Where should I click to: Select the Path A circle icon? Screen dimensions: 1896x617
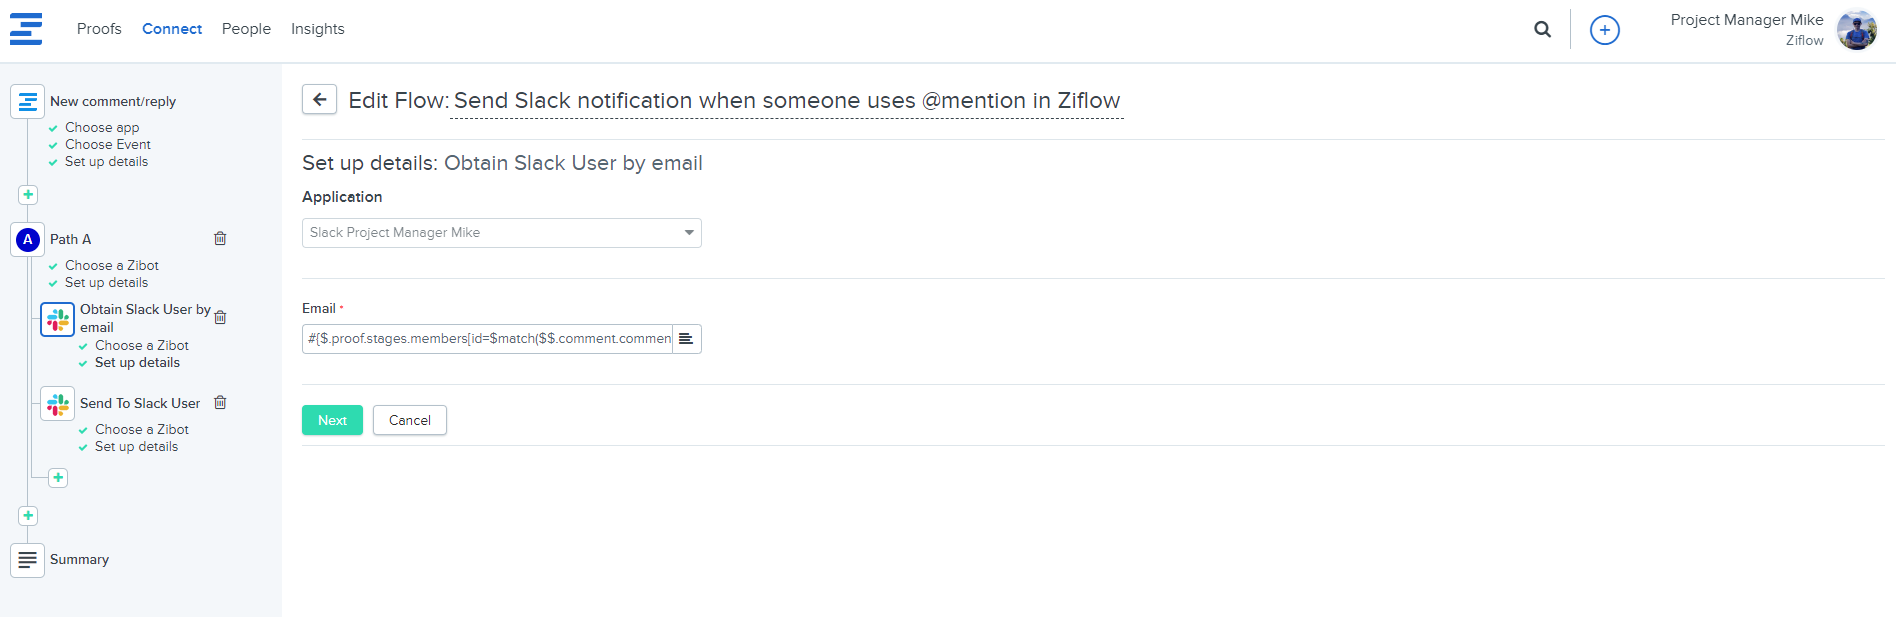[28, 240]
